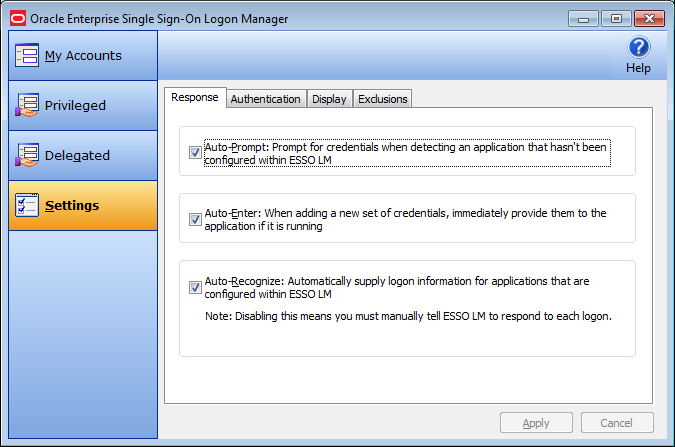Select the Response tab
The width and height of the screenshot is (675, 447).
(x=194, y=97)
